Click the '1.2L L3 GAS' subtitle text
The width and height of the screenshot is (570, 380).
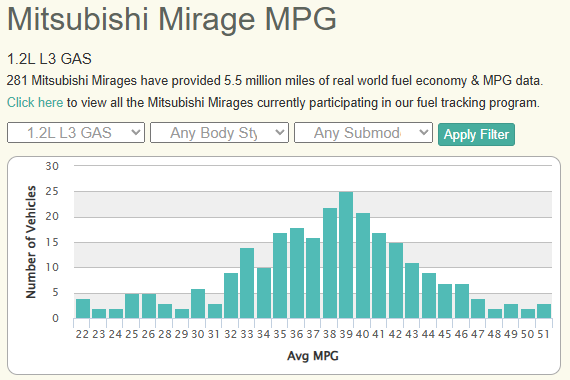49,59
